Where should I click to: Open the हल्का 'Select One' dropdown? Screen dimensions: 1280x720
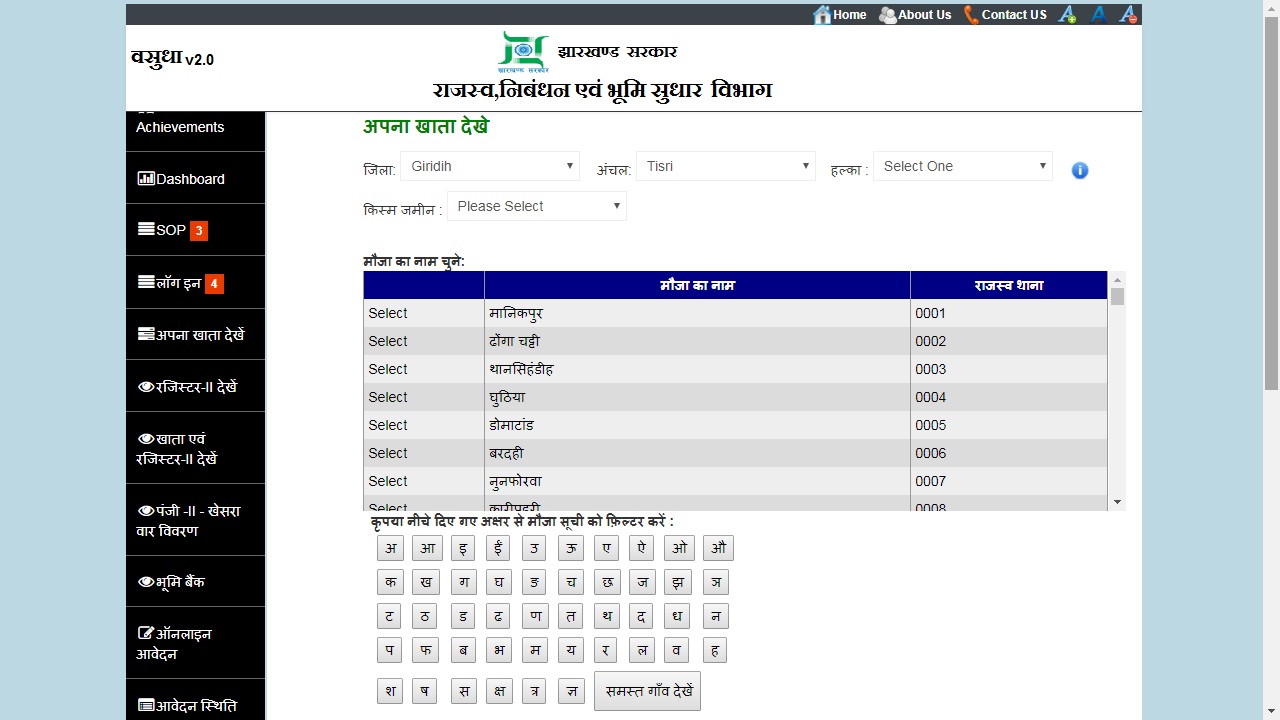coord(962,166)
